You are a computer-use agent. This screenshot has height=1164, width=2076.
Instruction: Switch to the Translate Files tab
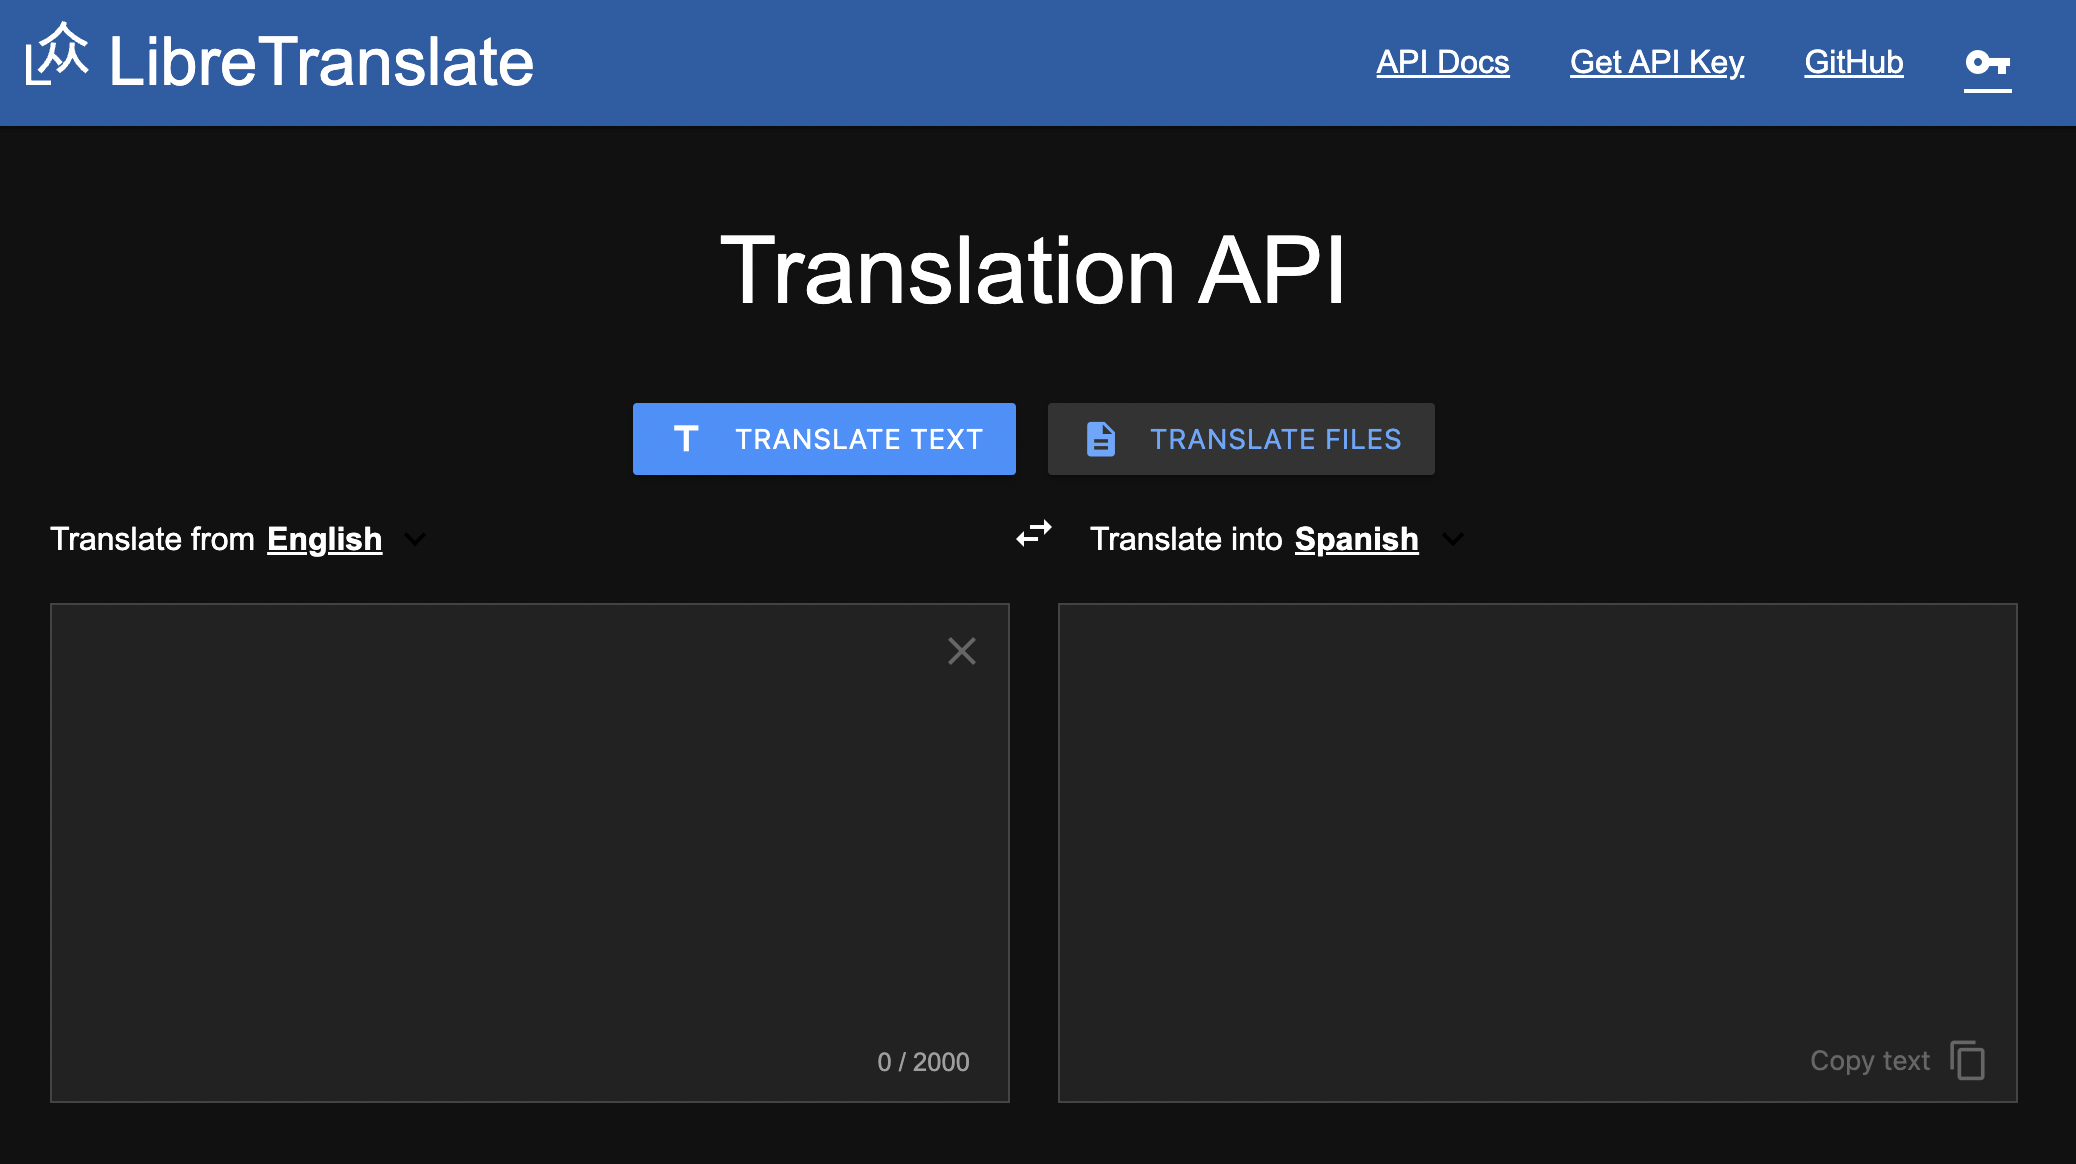(1241, 439)
